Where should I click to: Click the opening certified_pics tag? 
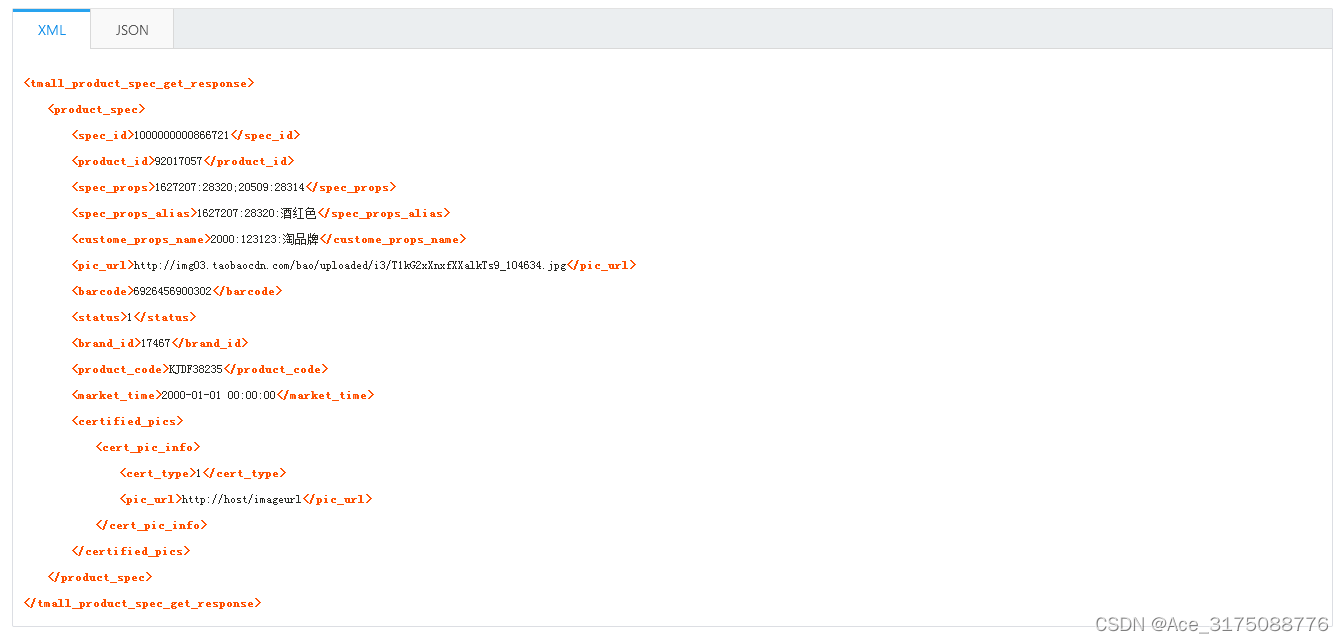[128, 421]
